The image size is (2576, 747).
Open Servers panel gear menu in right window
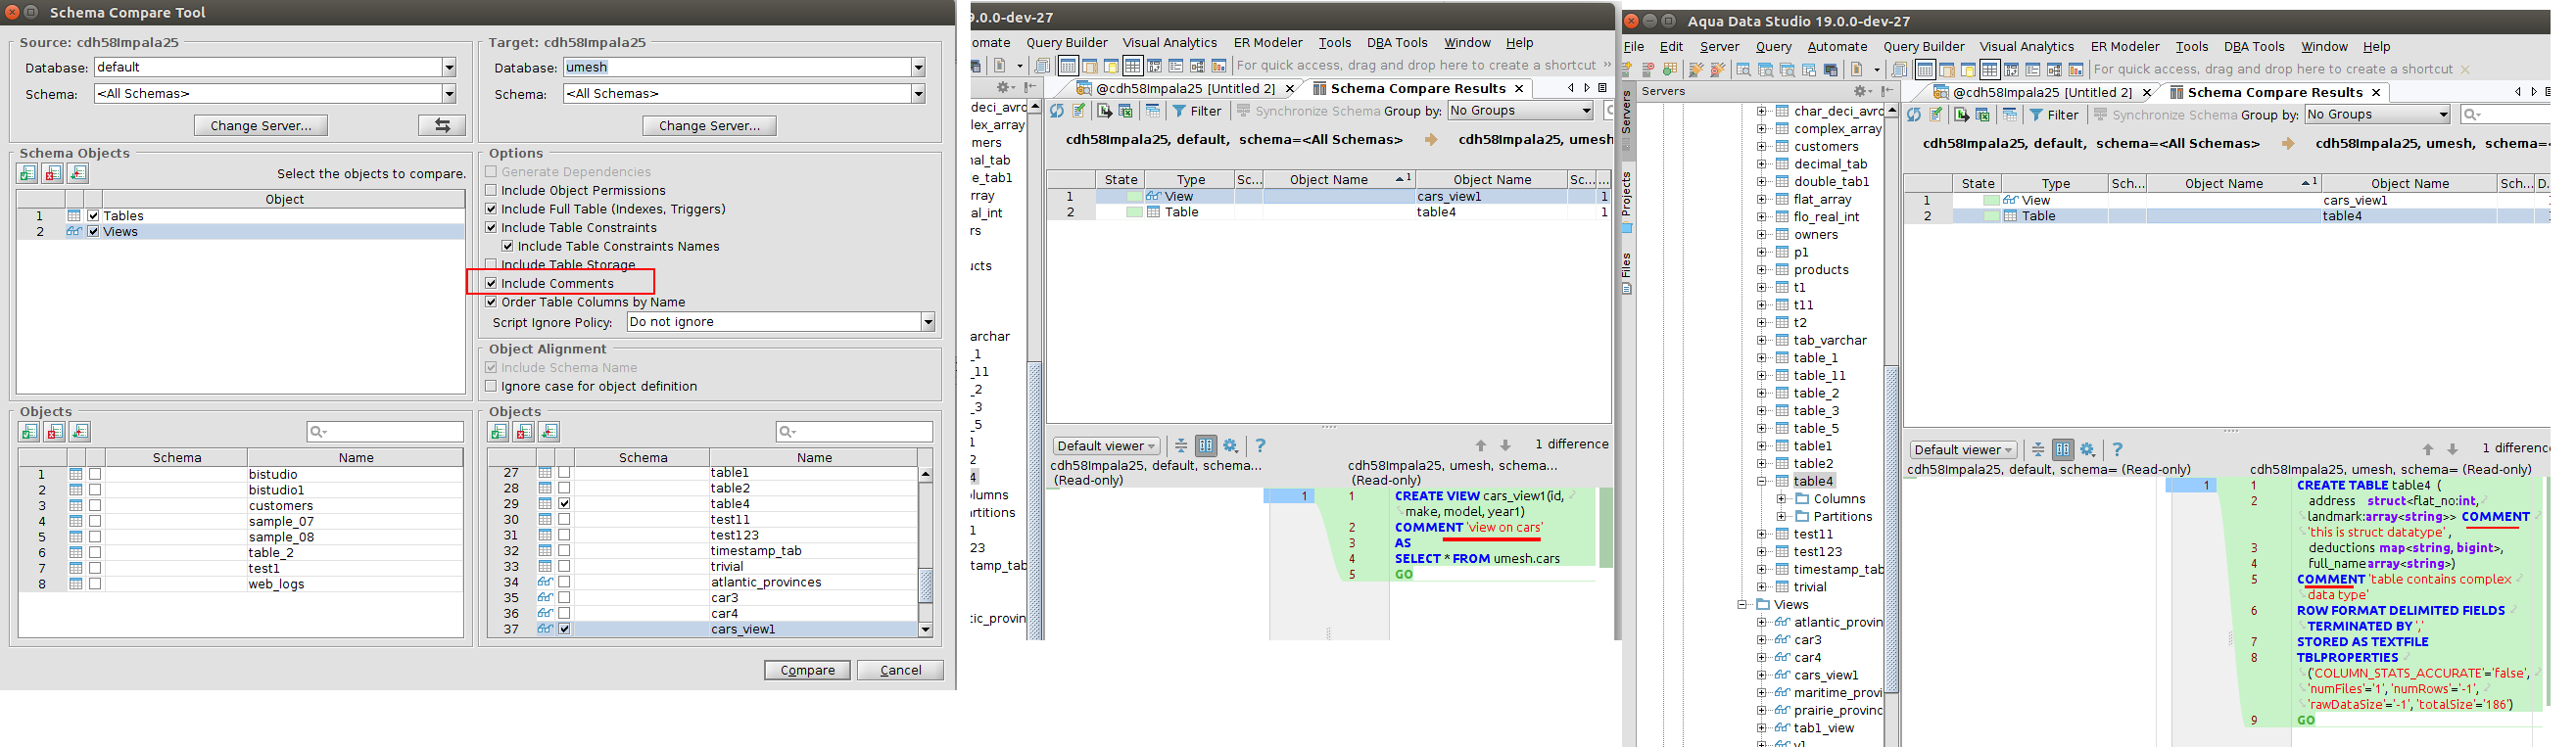point(1864,91)
